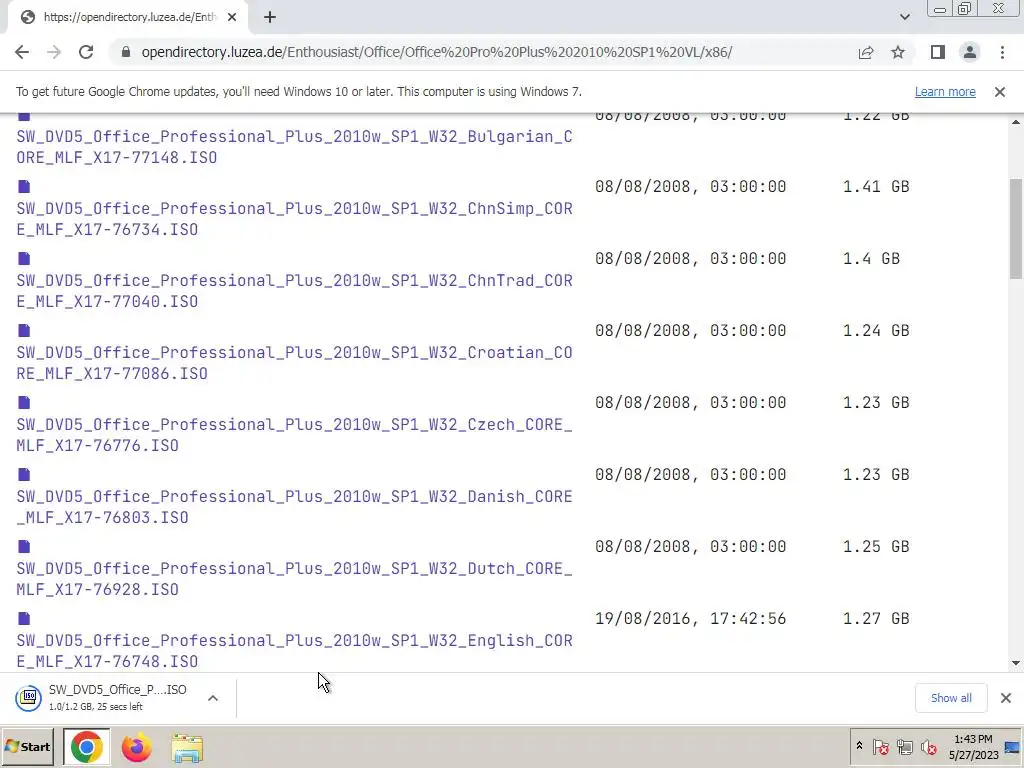Open Action Center flag icon

880,746
